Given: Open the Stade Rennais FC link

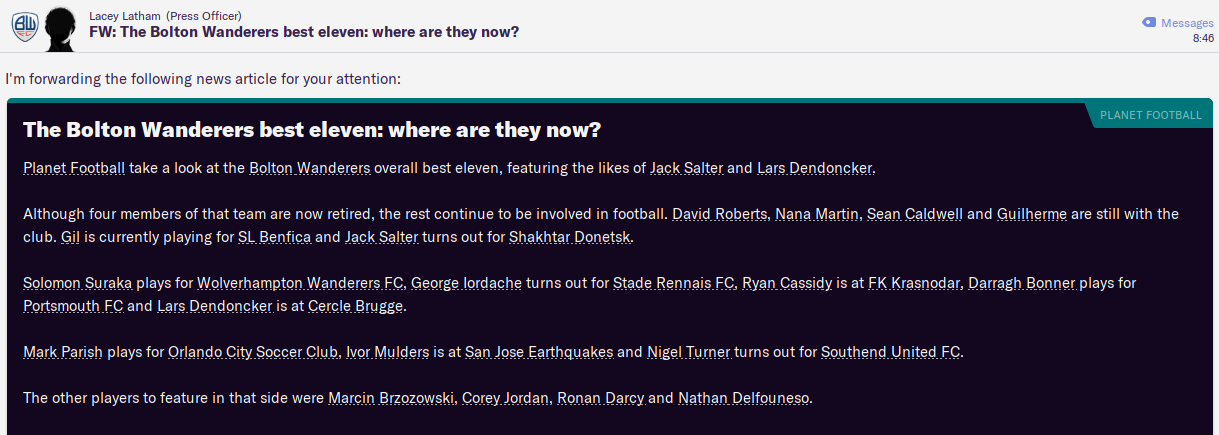Looking at the screenshot, I should click(x=674, y=283).
